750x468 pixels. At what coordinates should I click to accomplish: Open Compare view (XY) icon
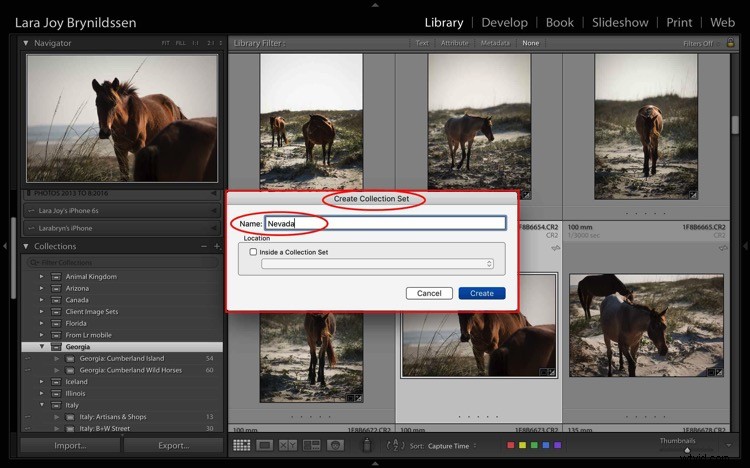coord(288,446)
